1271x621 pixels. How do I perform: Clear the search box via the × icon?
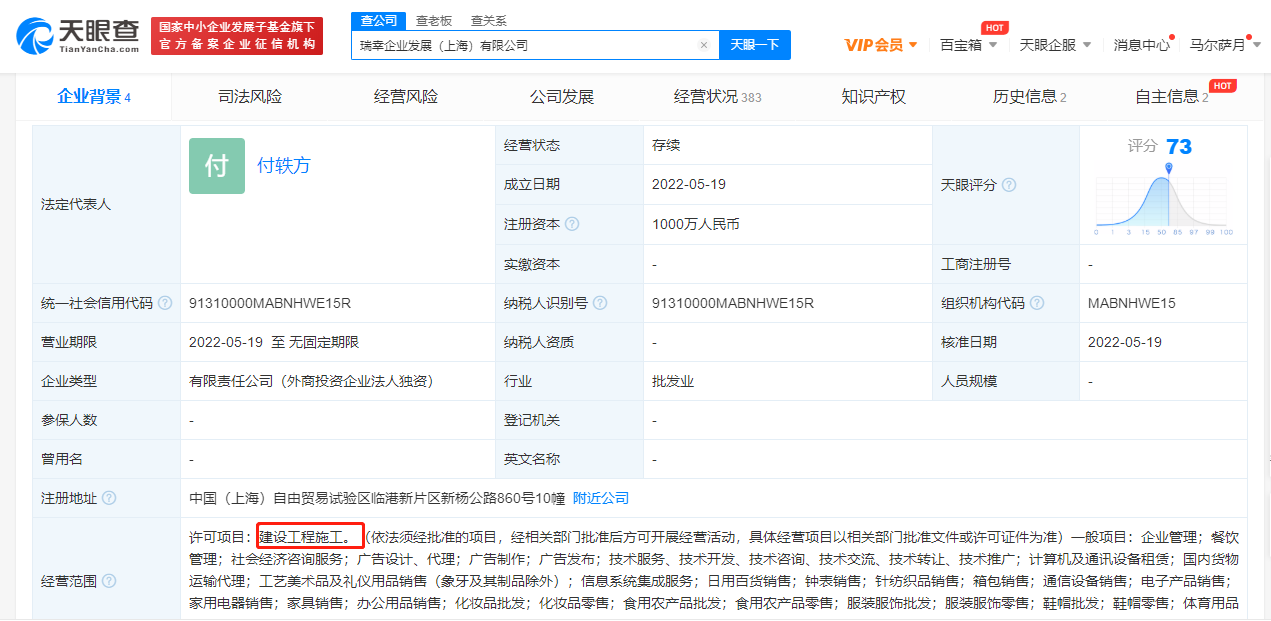[x=703, y=44]
